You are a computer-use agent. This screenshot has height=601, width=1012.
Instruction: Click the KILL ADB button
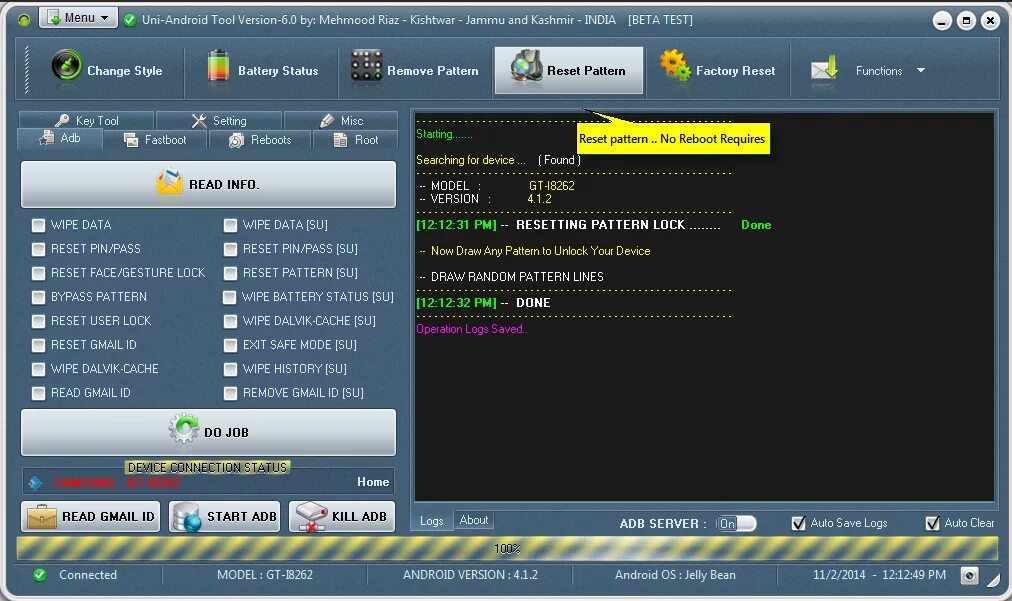(342, 516)
